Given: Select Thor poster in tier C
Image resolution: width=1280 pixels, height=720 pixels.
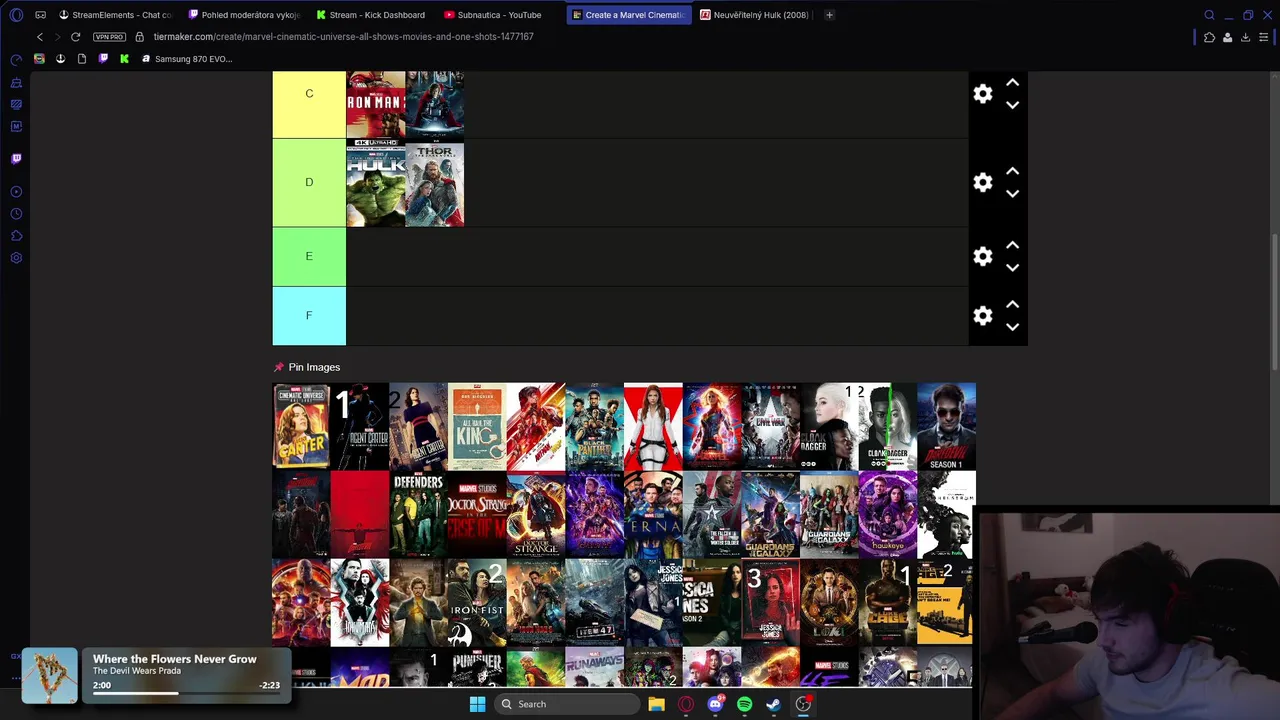Looking at the screenshot, I should (x=435, y=104).
